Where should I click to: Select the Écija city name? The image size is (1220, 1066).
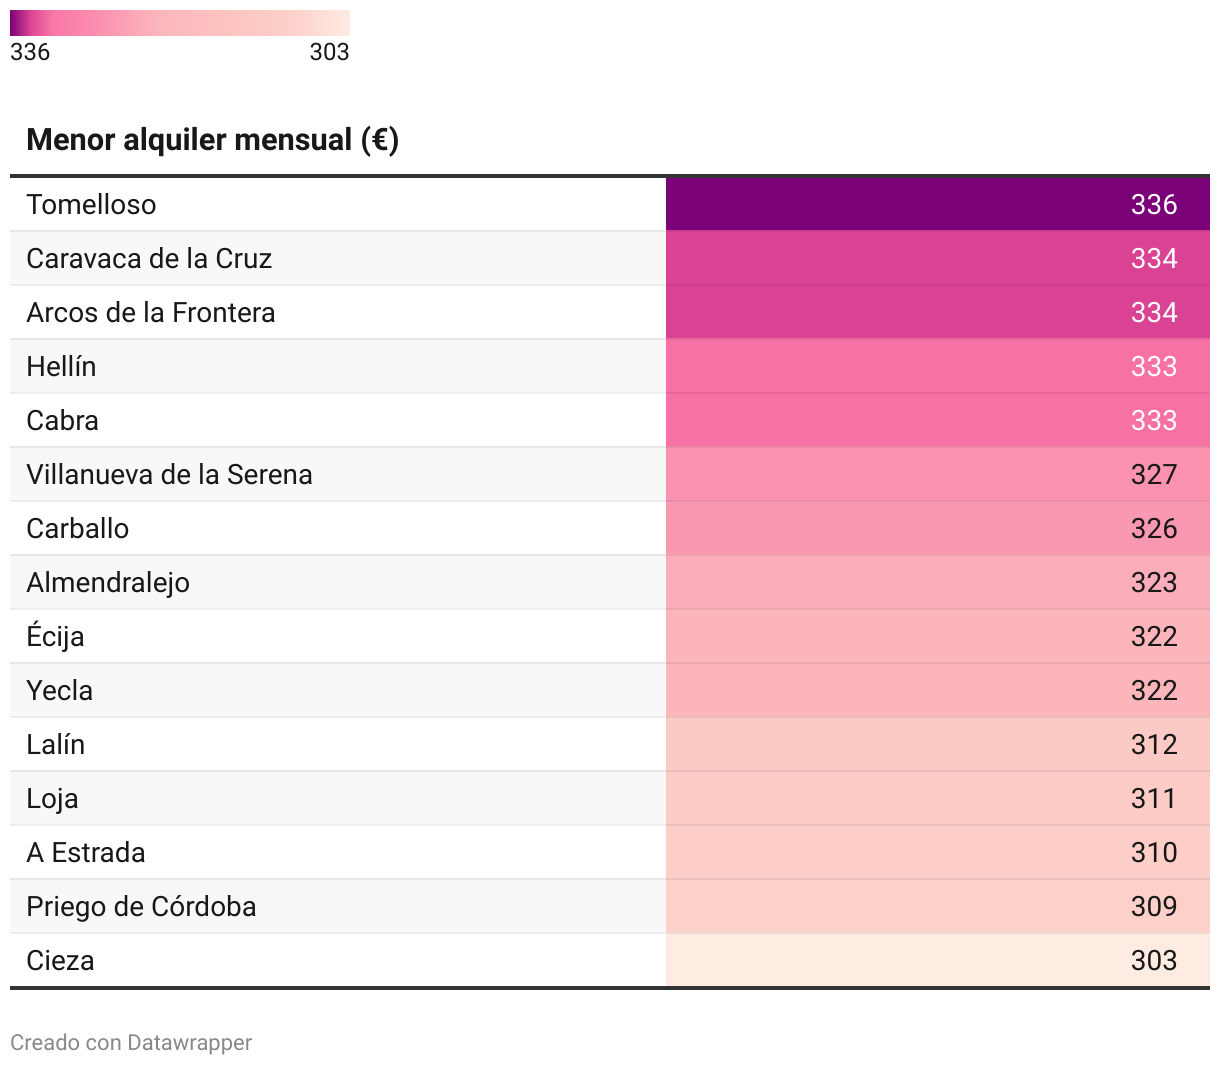(55, 636)
